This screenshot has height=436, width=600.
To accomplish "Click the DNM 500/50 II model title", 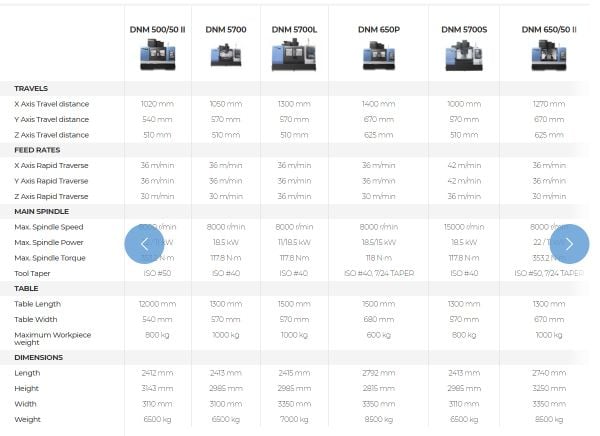I will tap(157, 29).
